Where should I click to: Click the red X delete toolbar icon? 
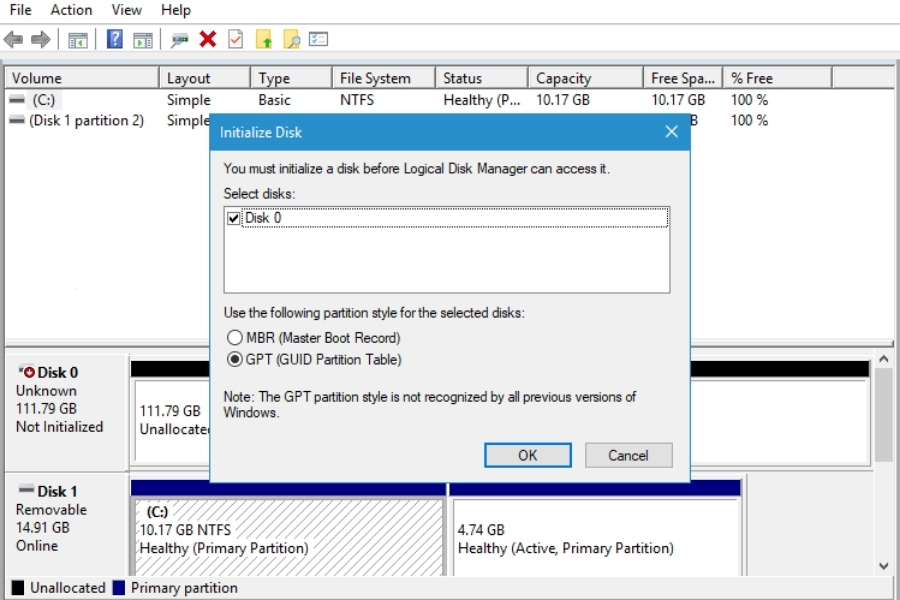(x=208, y=40)
